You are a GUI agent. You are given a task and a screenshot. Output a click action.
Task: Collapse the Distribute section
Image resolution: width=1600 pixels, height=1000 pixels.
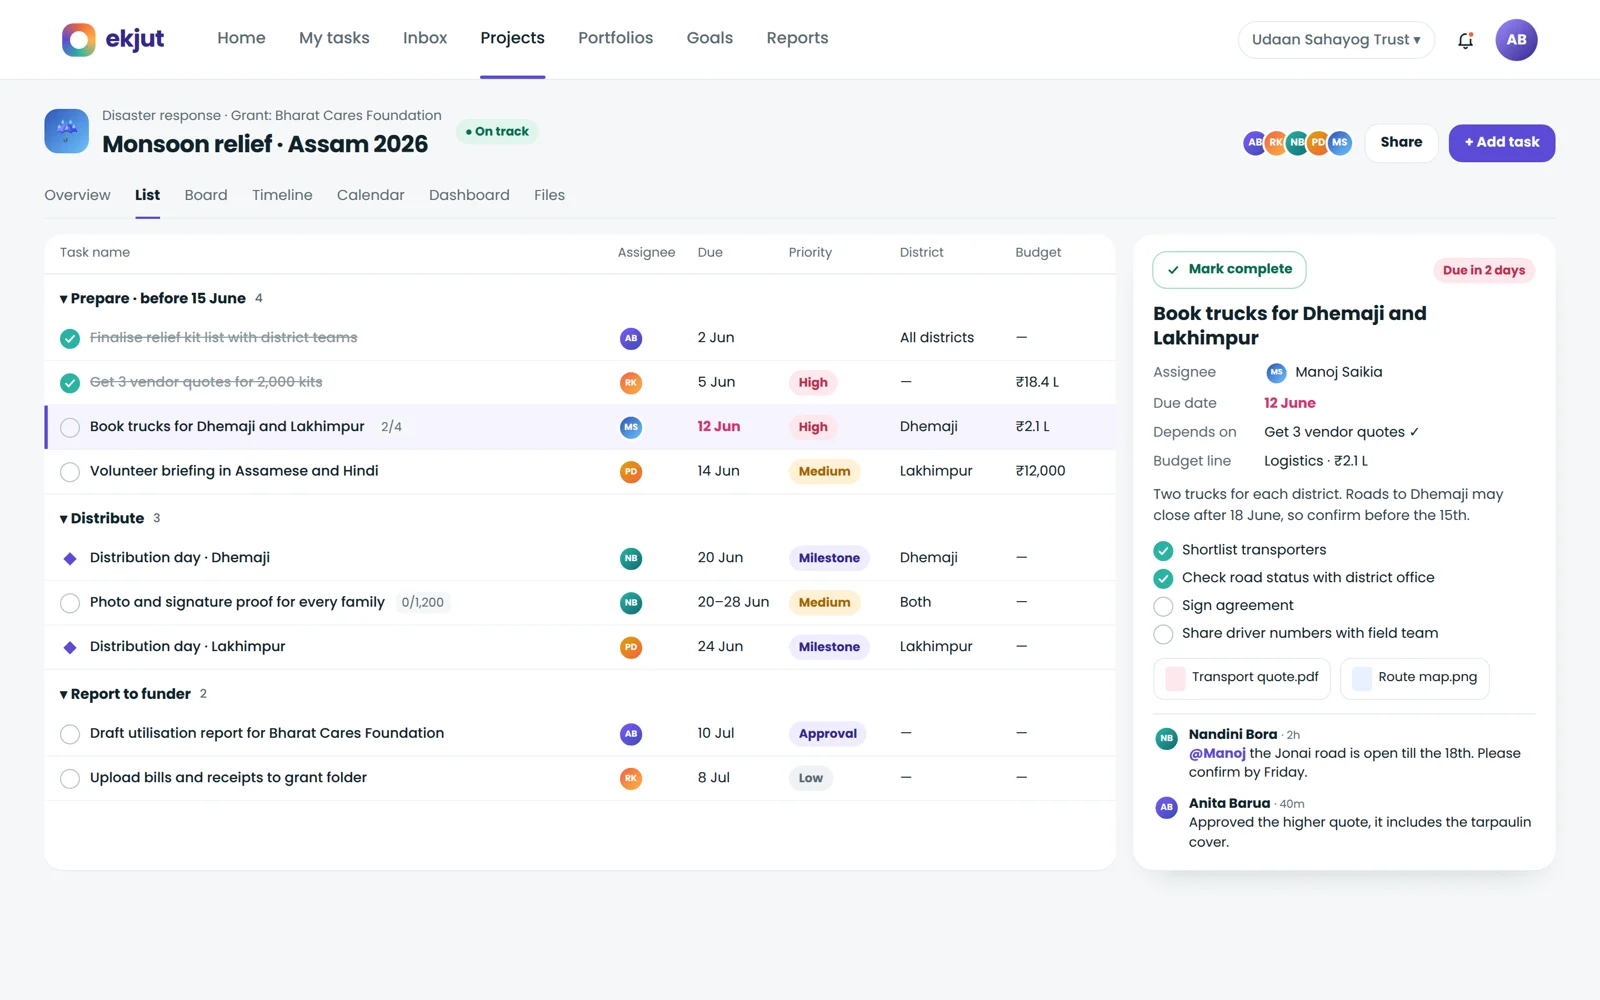(64, 519)
